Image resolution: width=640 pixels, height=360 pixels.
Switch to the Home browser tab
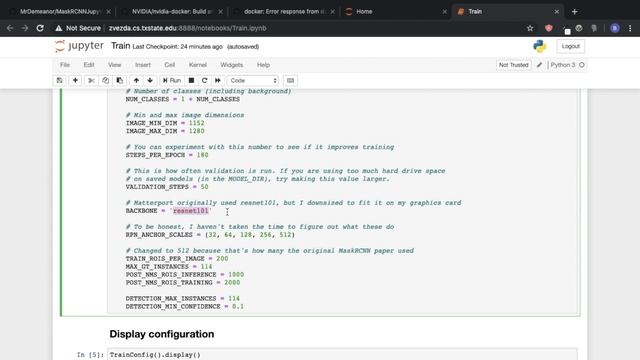tap(364, 11)
